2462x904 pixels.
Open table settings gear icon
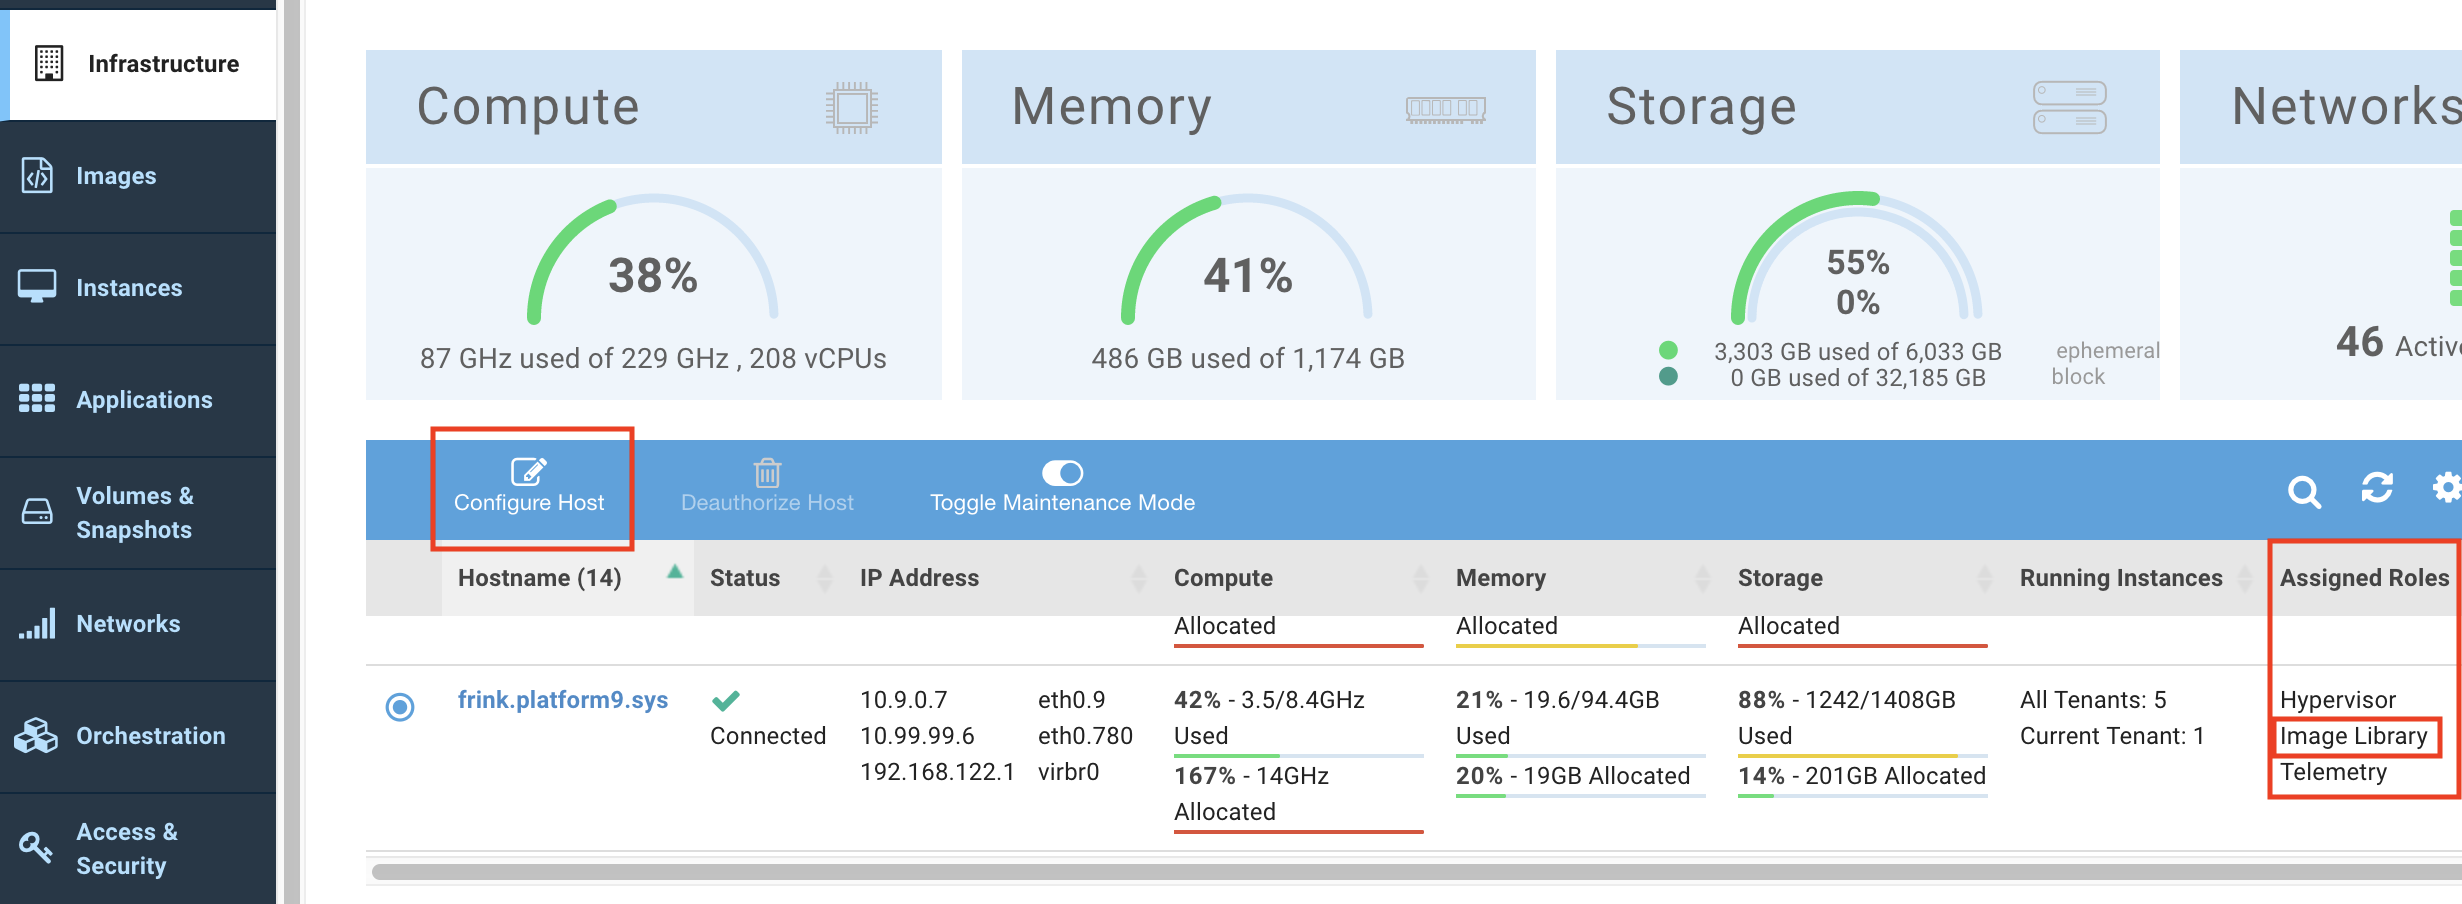tap(2446, 488)
